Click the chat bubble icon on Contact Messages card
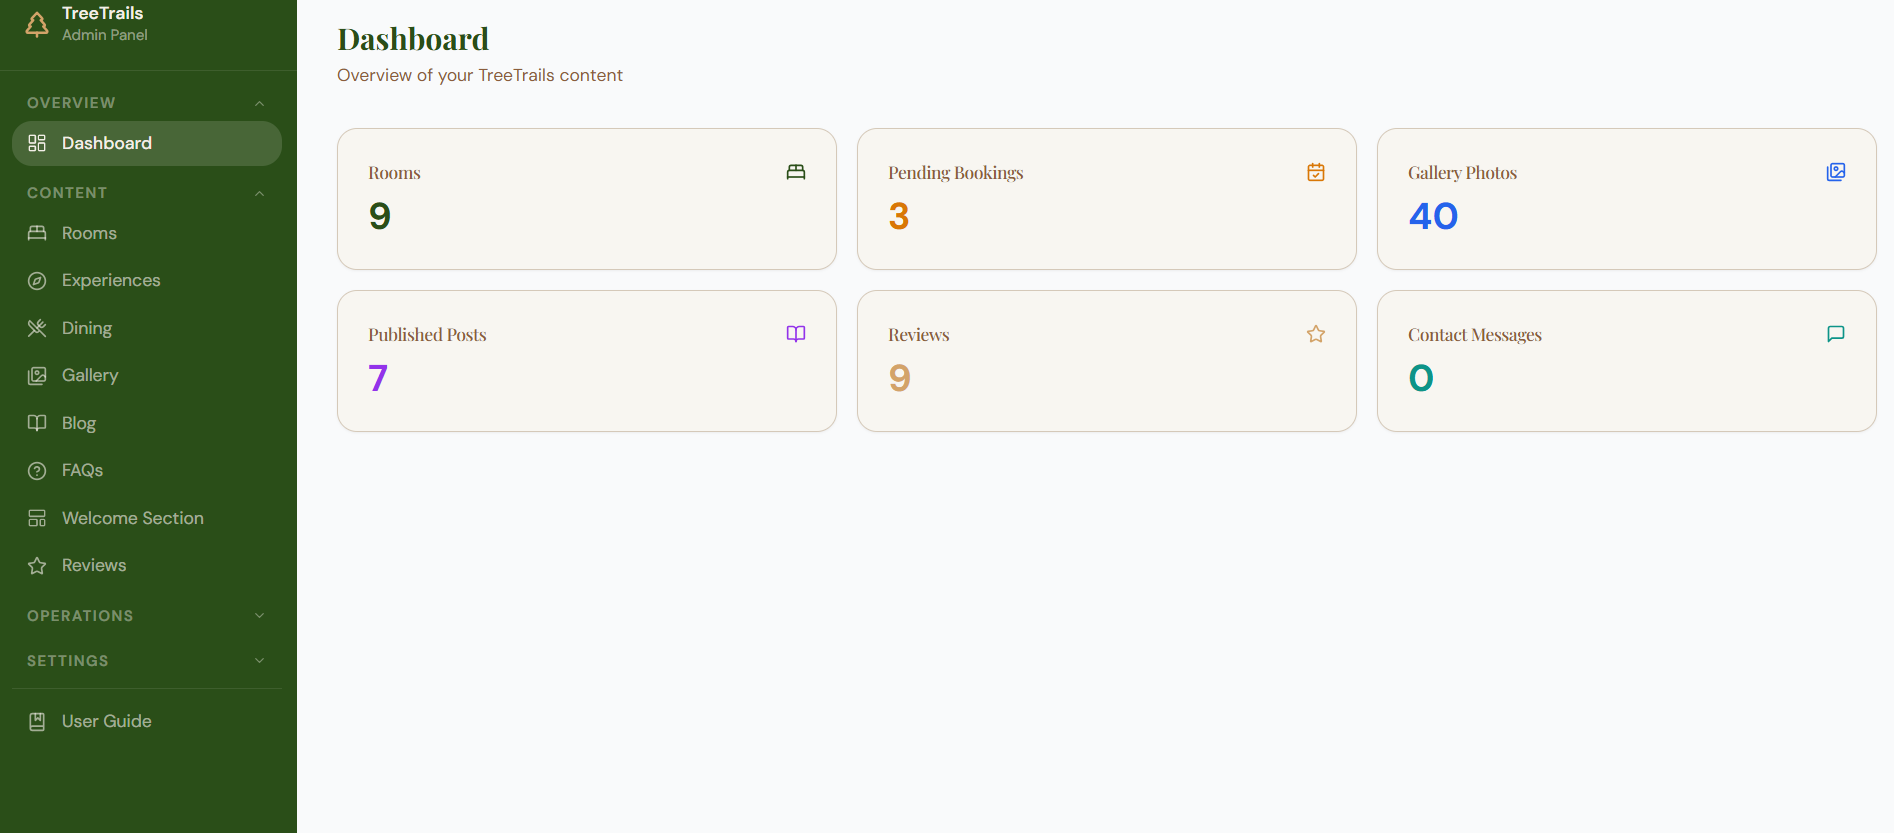This screenshot has height=833, width=1894. [x=1836, y=334]
